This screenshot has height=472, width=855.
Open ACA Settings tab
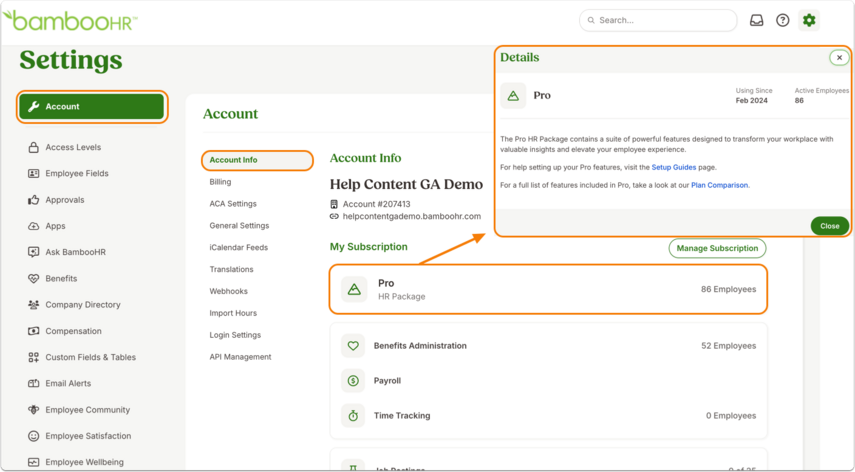[233, 204]
